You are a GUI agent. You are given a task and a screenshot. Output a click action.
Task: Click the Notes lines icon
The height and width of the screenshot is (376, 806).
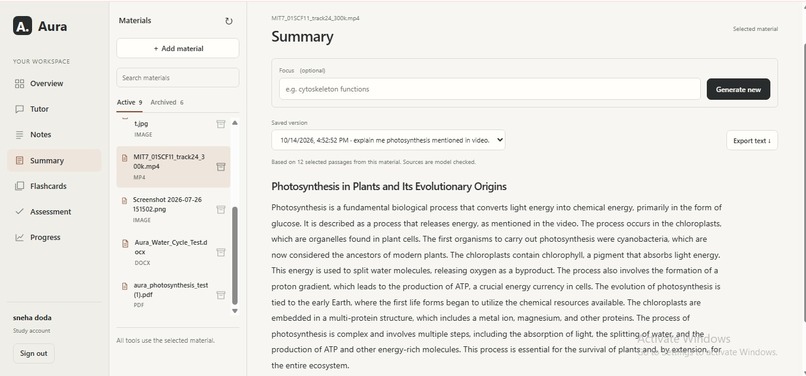(x=20, y=135)
